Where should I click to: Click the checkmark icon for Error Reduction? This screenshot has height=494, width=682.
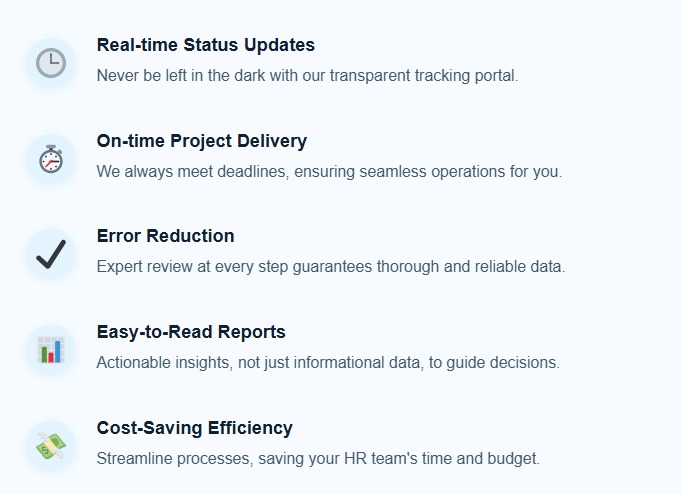click(50, 255)
